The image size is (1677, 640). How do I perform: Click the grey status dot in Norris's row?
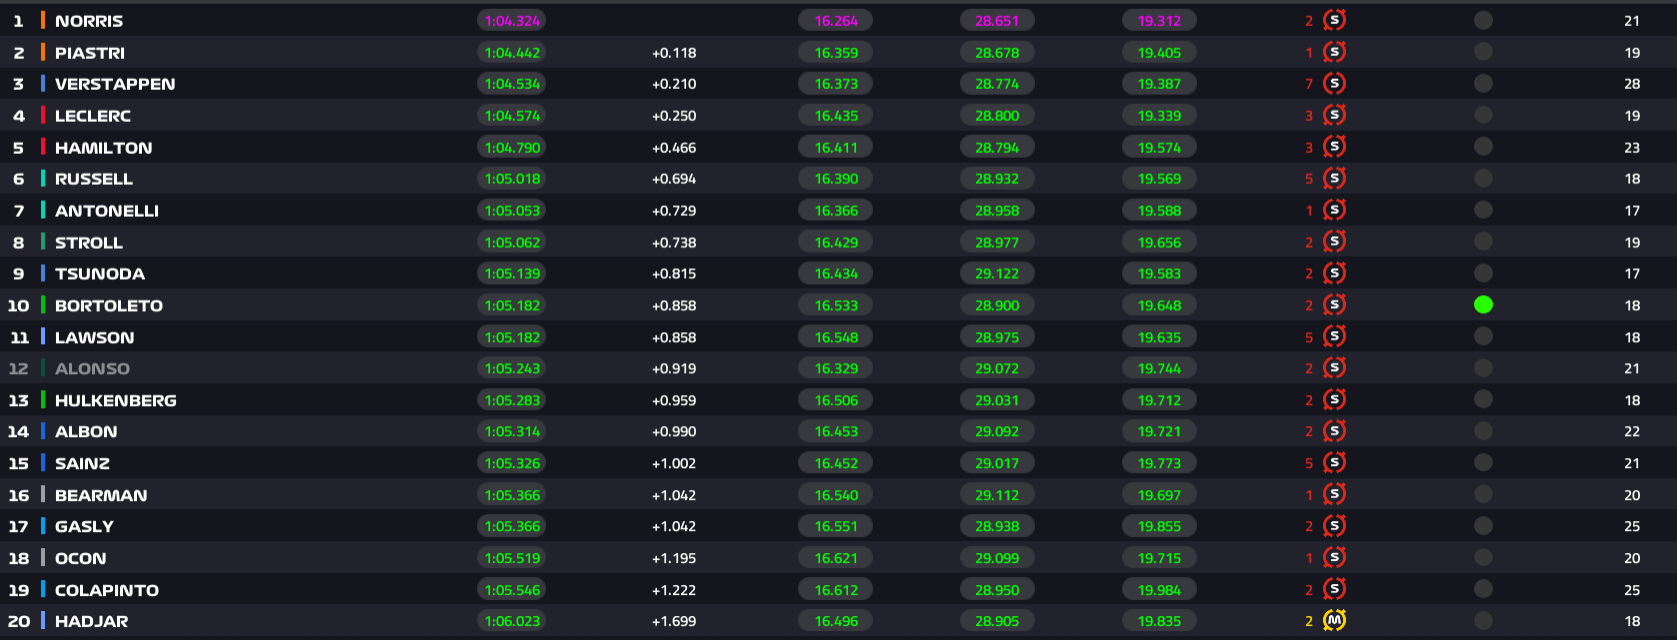coord(1483,20)
